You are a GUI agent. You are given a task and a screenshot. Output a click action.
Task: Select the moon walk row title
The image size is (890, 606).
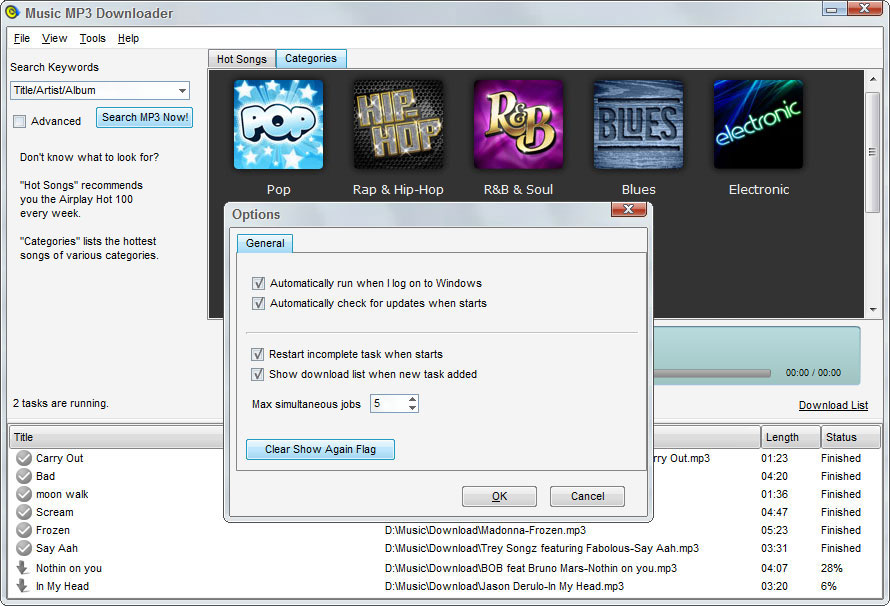(x=62, y=494)
